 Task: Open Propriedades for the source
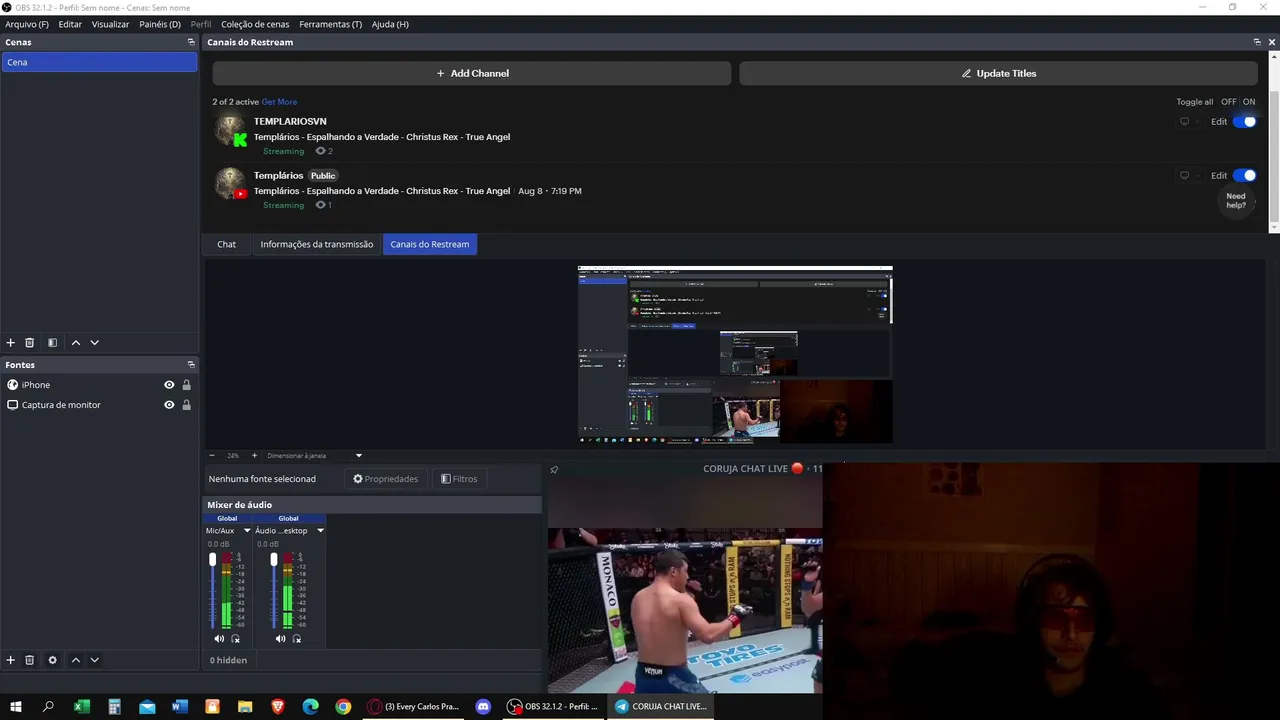(x=385, y=479)
